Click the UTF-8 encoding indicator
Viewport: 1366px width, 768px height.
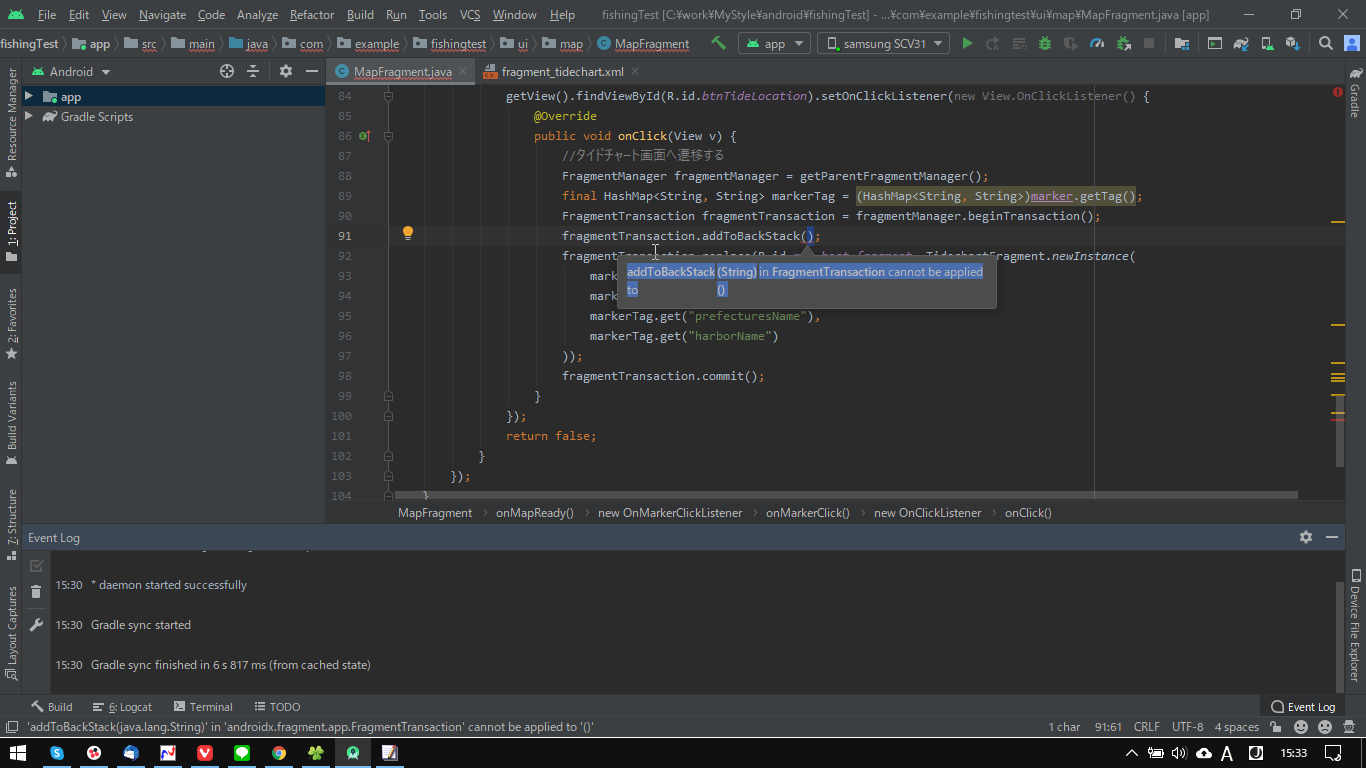(1187, 727)
